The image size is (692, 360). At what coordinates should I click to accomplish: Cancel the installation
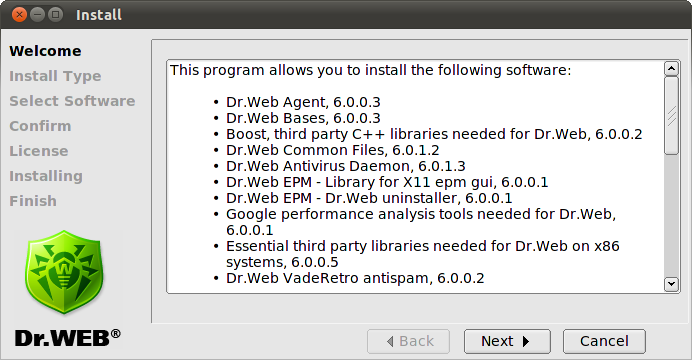(604, 341)
